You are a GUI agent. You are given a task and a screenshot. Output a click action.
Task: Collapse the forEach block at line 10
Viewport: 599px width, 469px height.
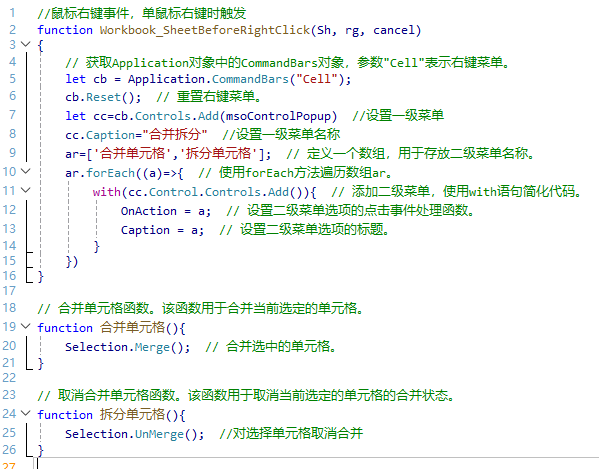click(x=26, y=171)
